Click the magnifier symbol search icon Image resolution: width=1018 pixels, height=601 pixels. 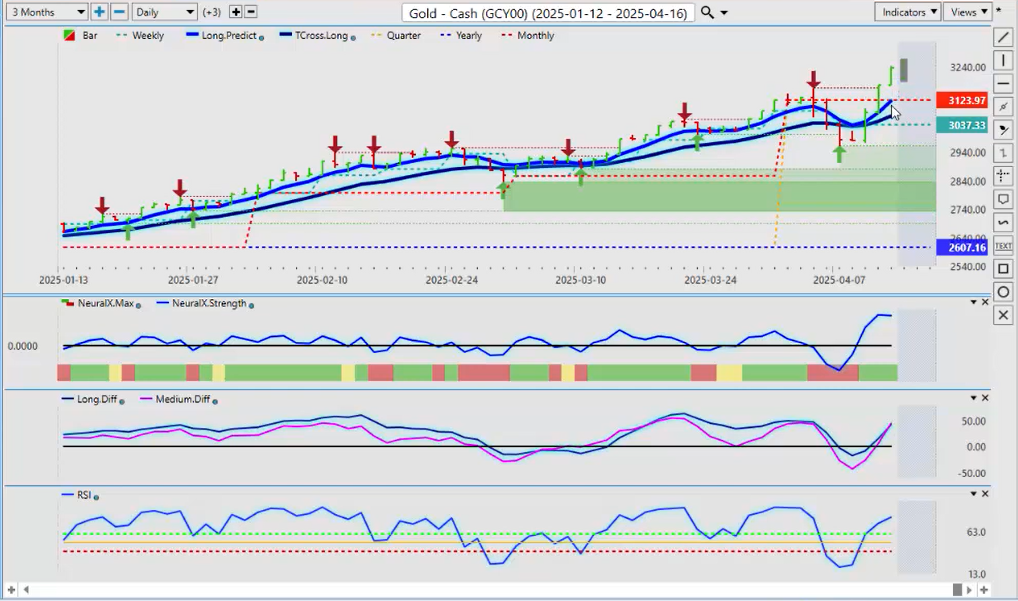[707, 12]
